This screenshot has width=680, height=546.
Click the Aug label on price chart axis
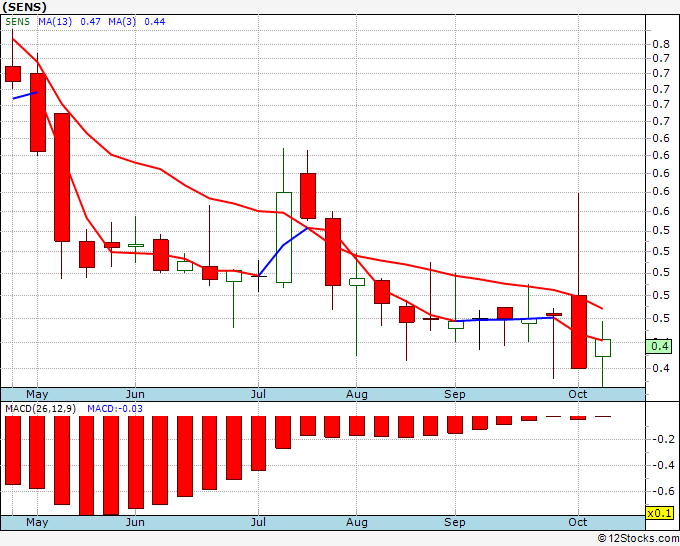356,394
